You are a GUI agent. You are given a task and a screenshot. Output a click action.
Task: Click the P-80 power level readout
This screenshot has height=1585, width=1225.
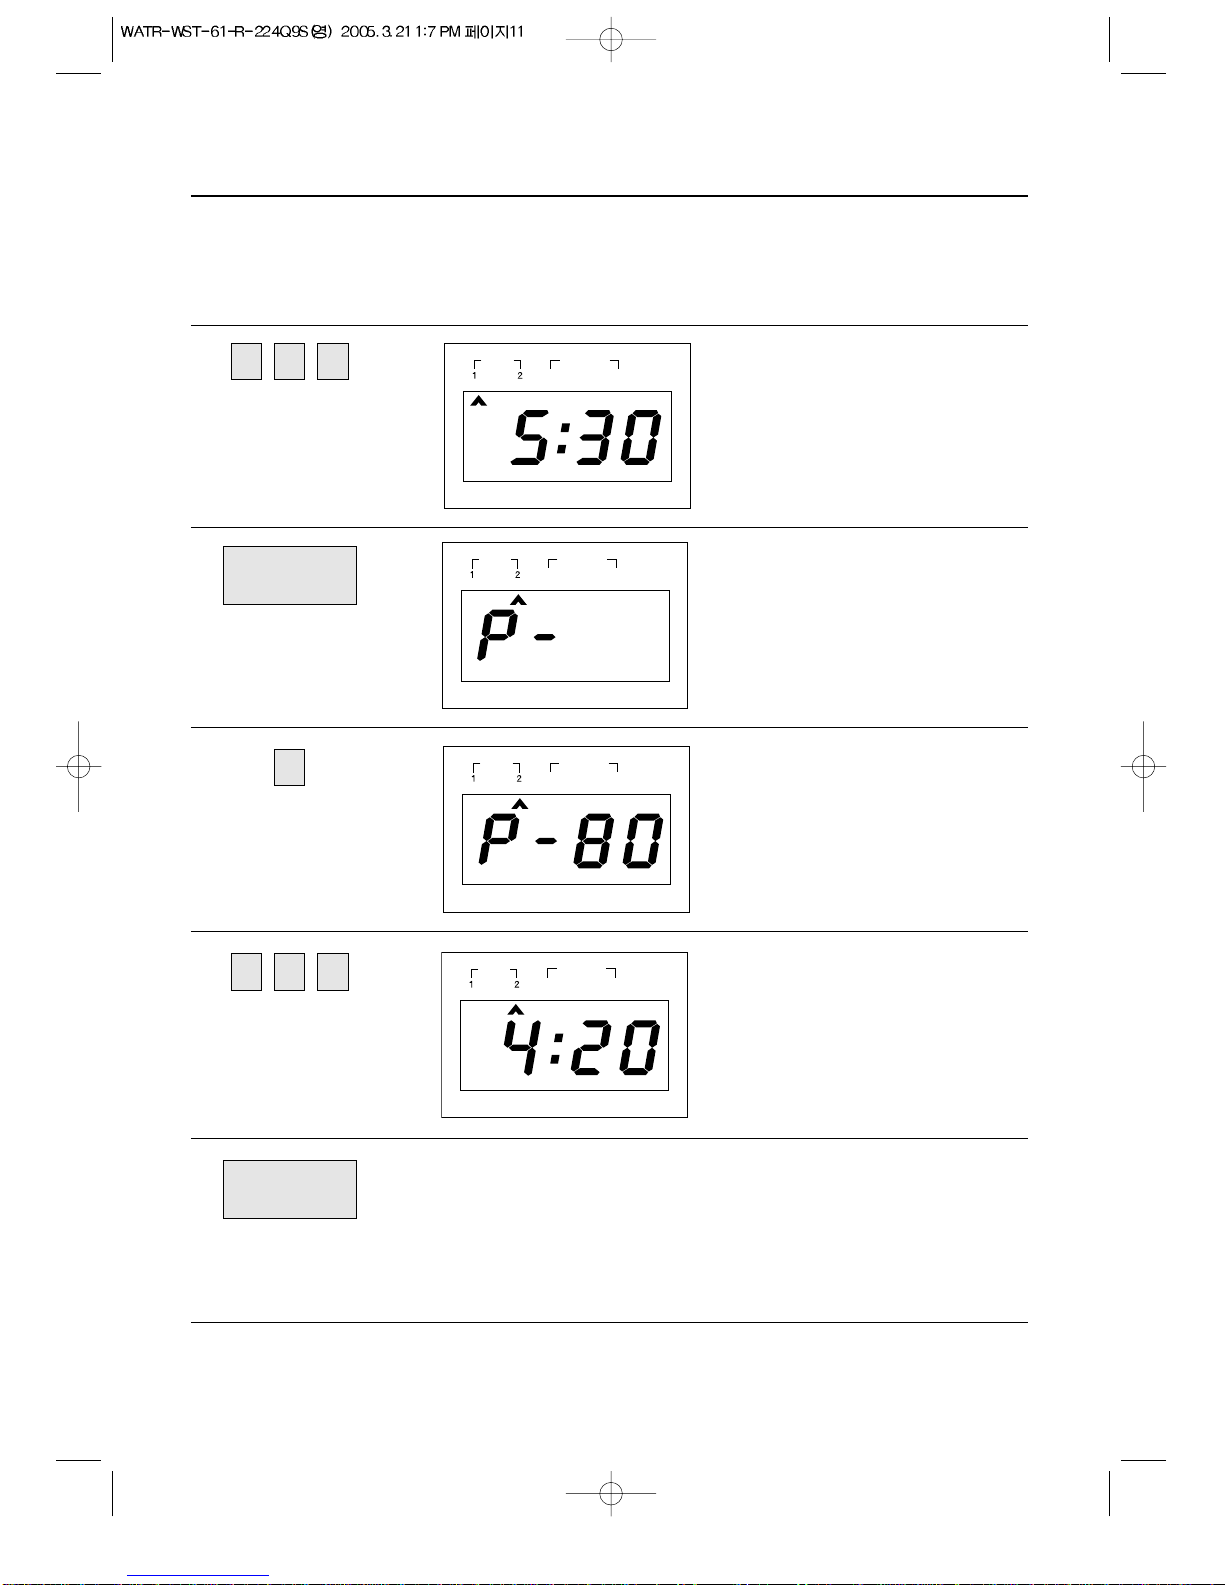point(570,840)
